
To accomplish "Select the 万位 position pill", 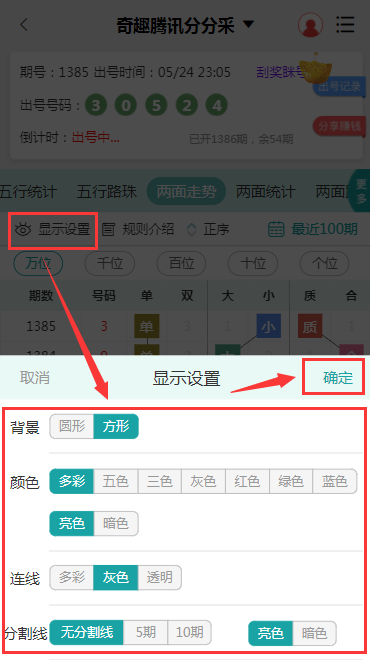I will click(x=38, y=263).
